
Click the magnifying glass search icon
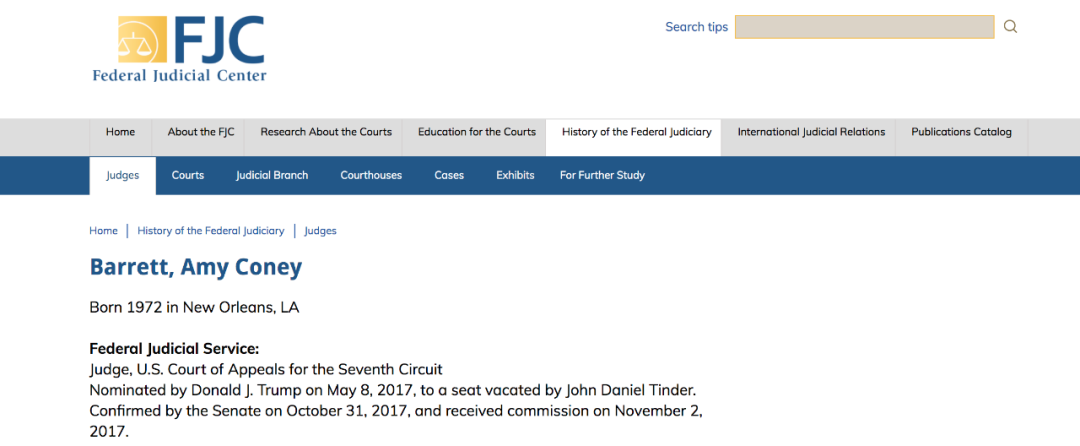pyautogui.click(x=1010, y=27)
